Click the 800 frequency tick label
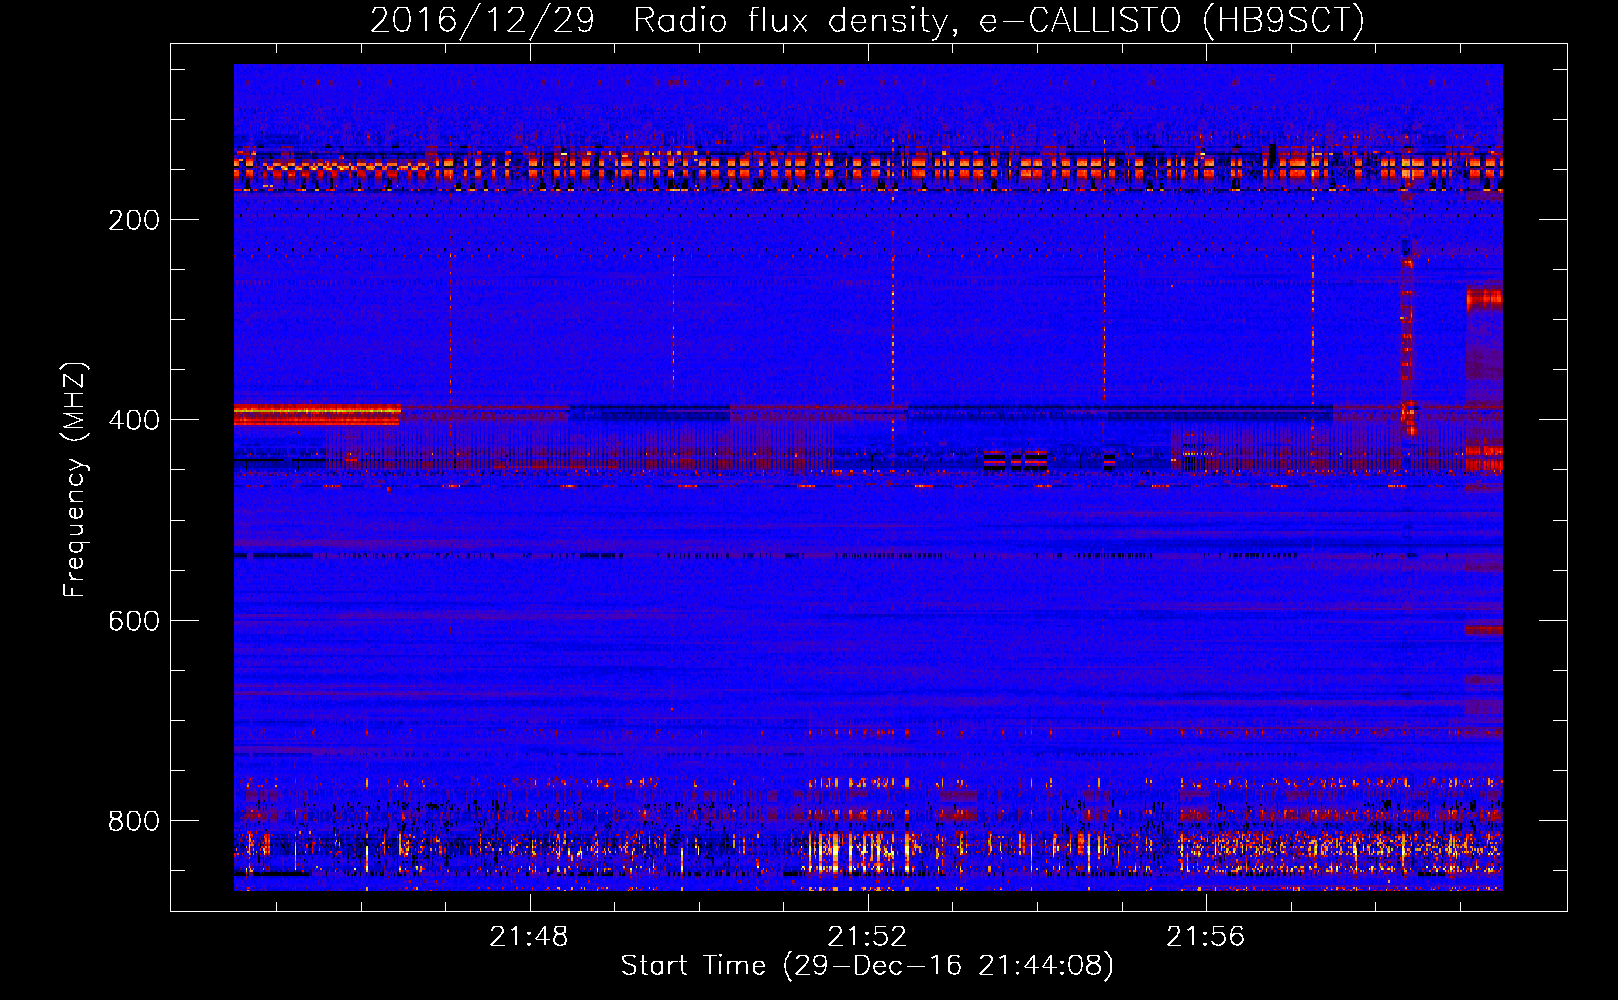 134,821
